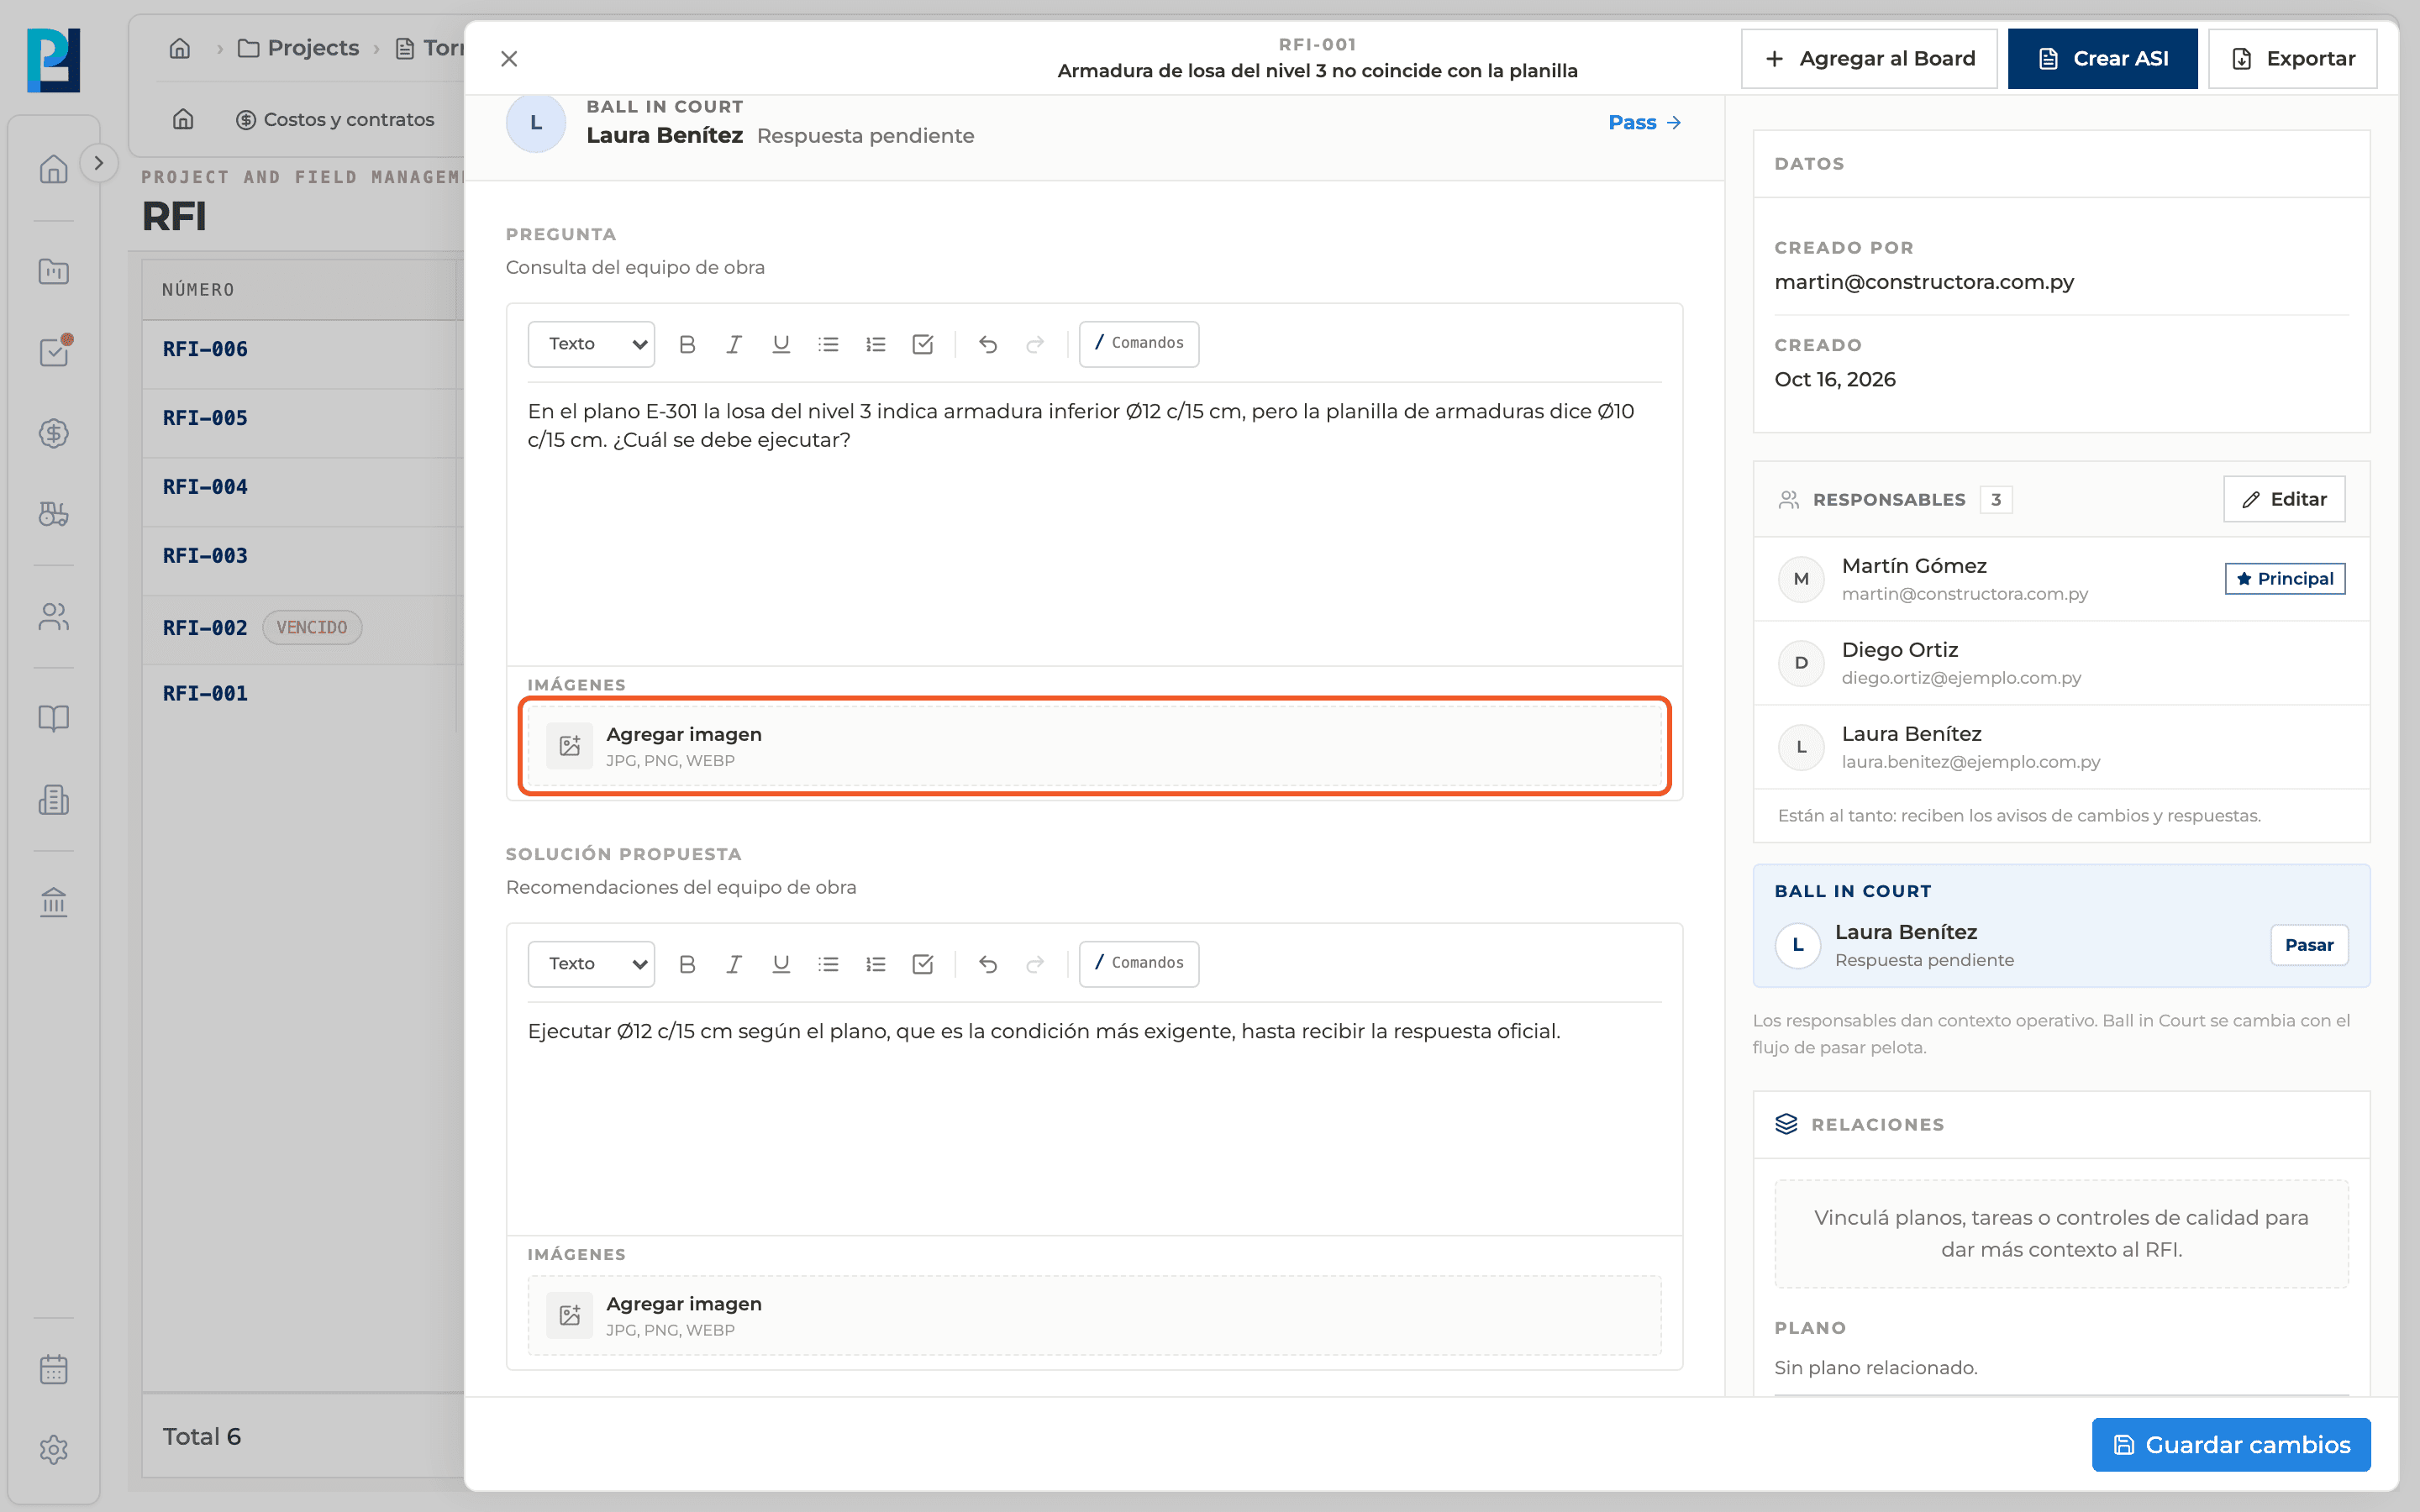Toggle italic in Solución Propuesta editor

coord(734,964)
